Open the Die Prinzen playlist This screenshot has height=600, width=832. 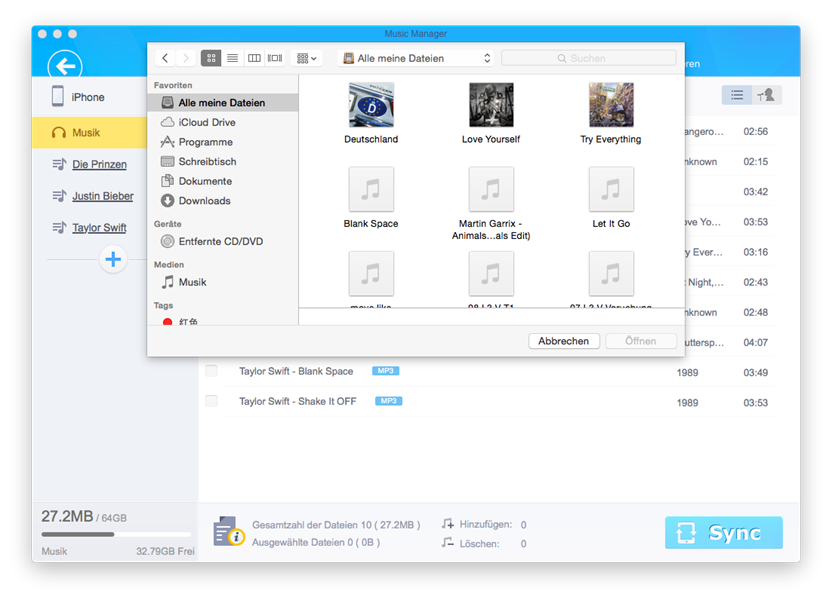point(99,164)
